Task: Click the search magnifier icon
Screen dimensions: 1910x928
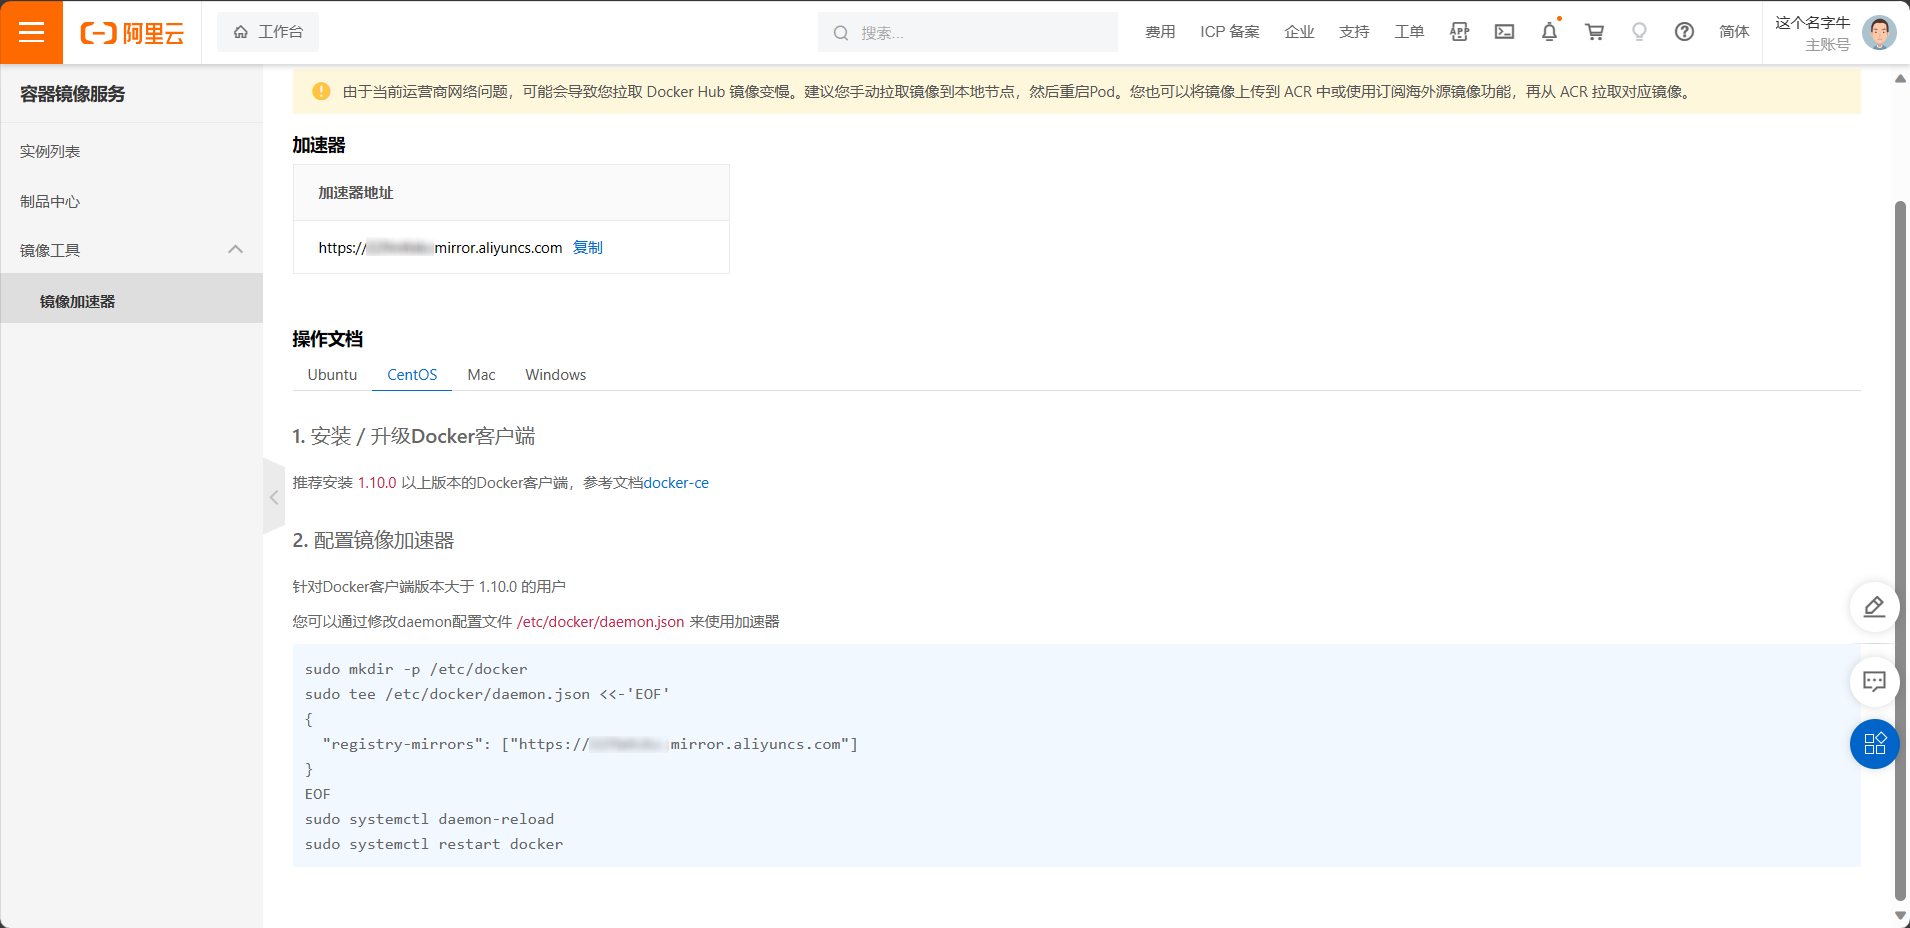Action: click(x=841, y=33)
